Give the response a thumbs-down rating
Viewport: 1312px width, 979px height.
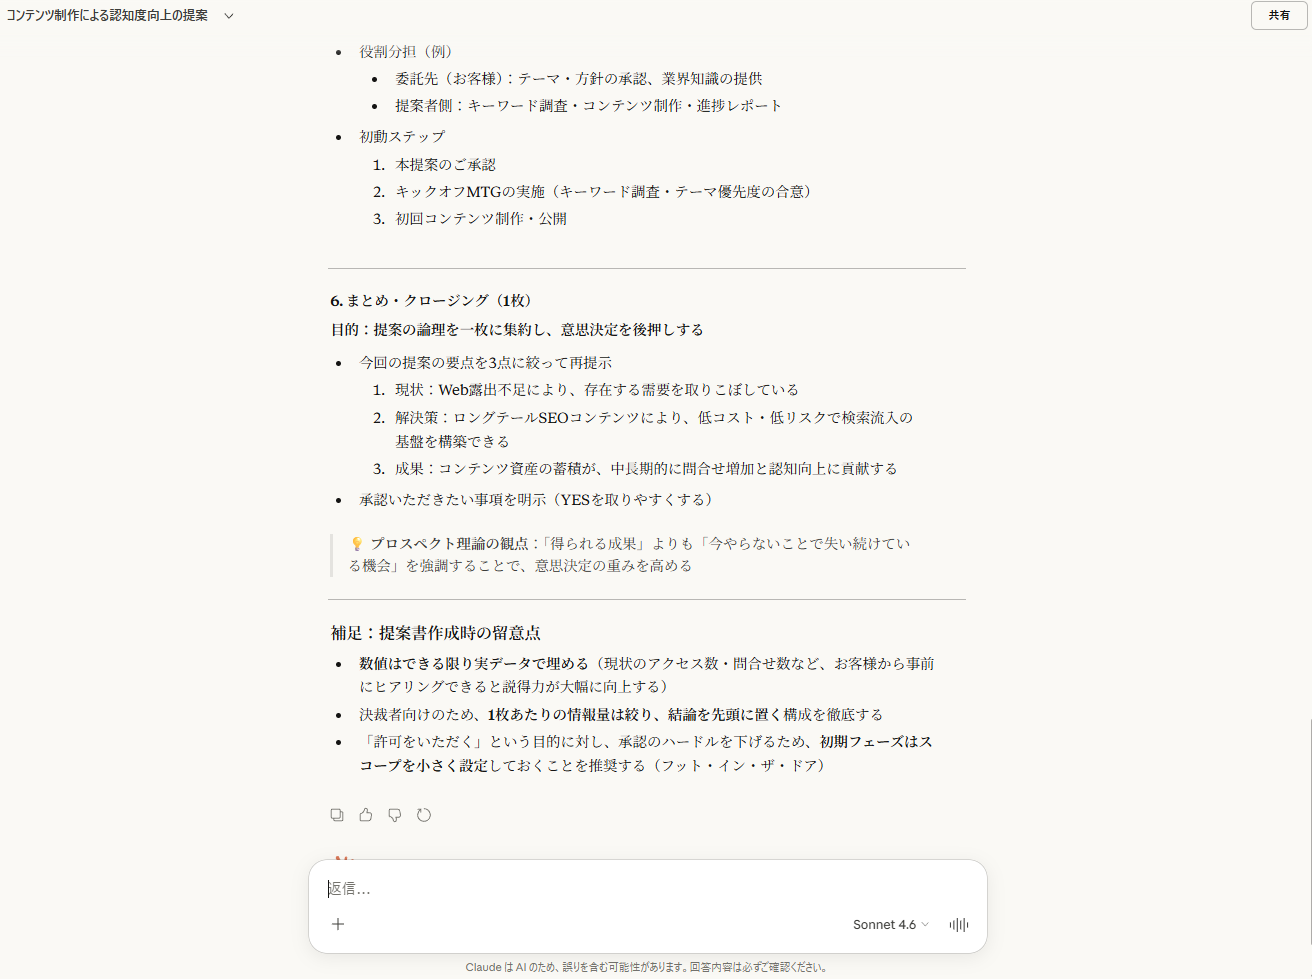coord(394,814)
